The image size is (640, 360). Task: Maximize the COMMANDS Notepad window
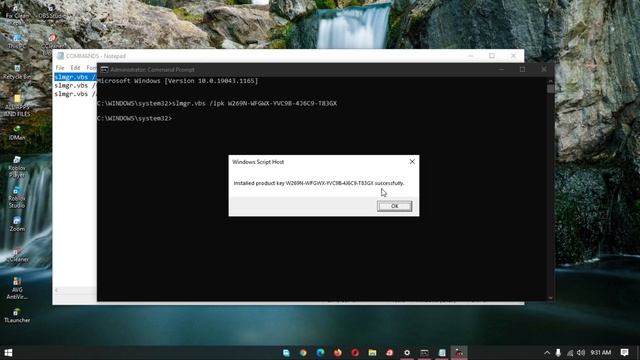tap(492, 56)
